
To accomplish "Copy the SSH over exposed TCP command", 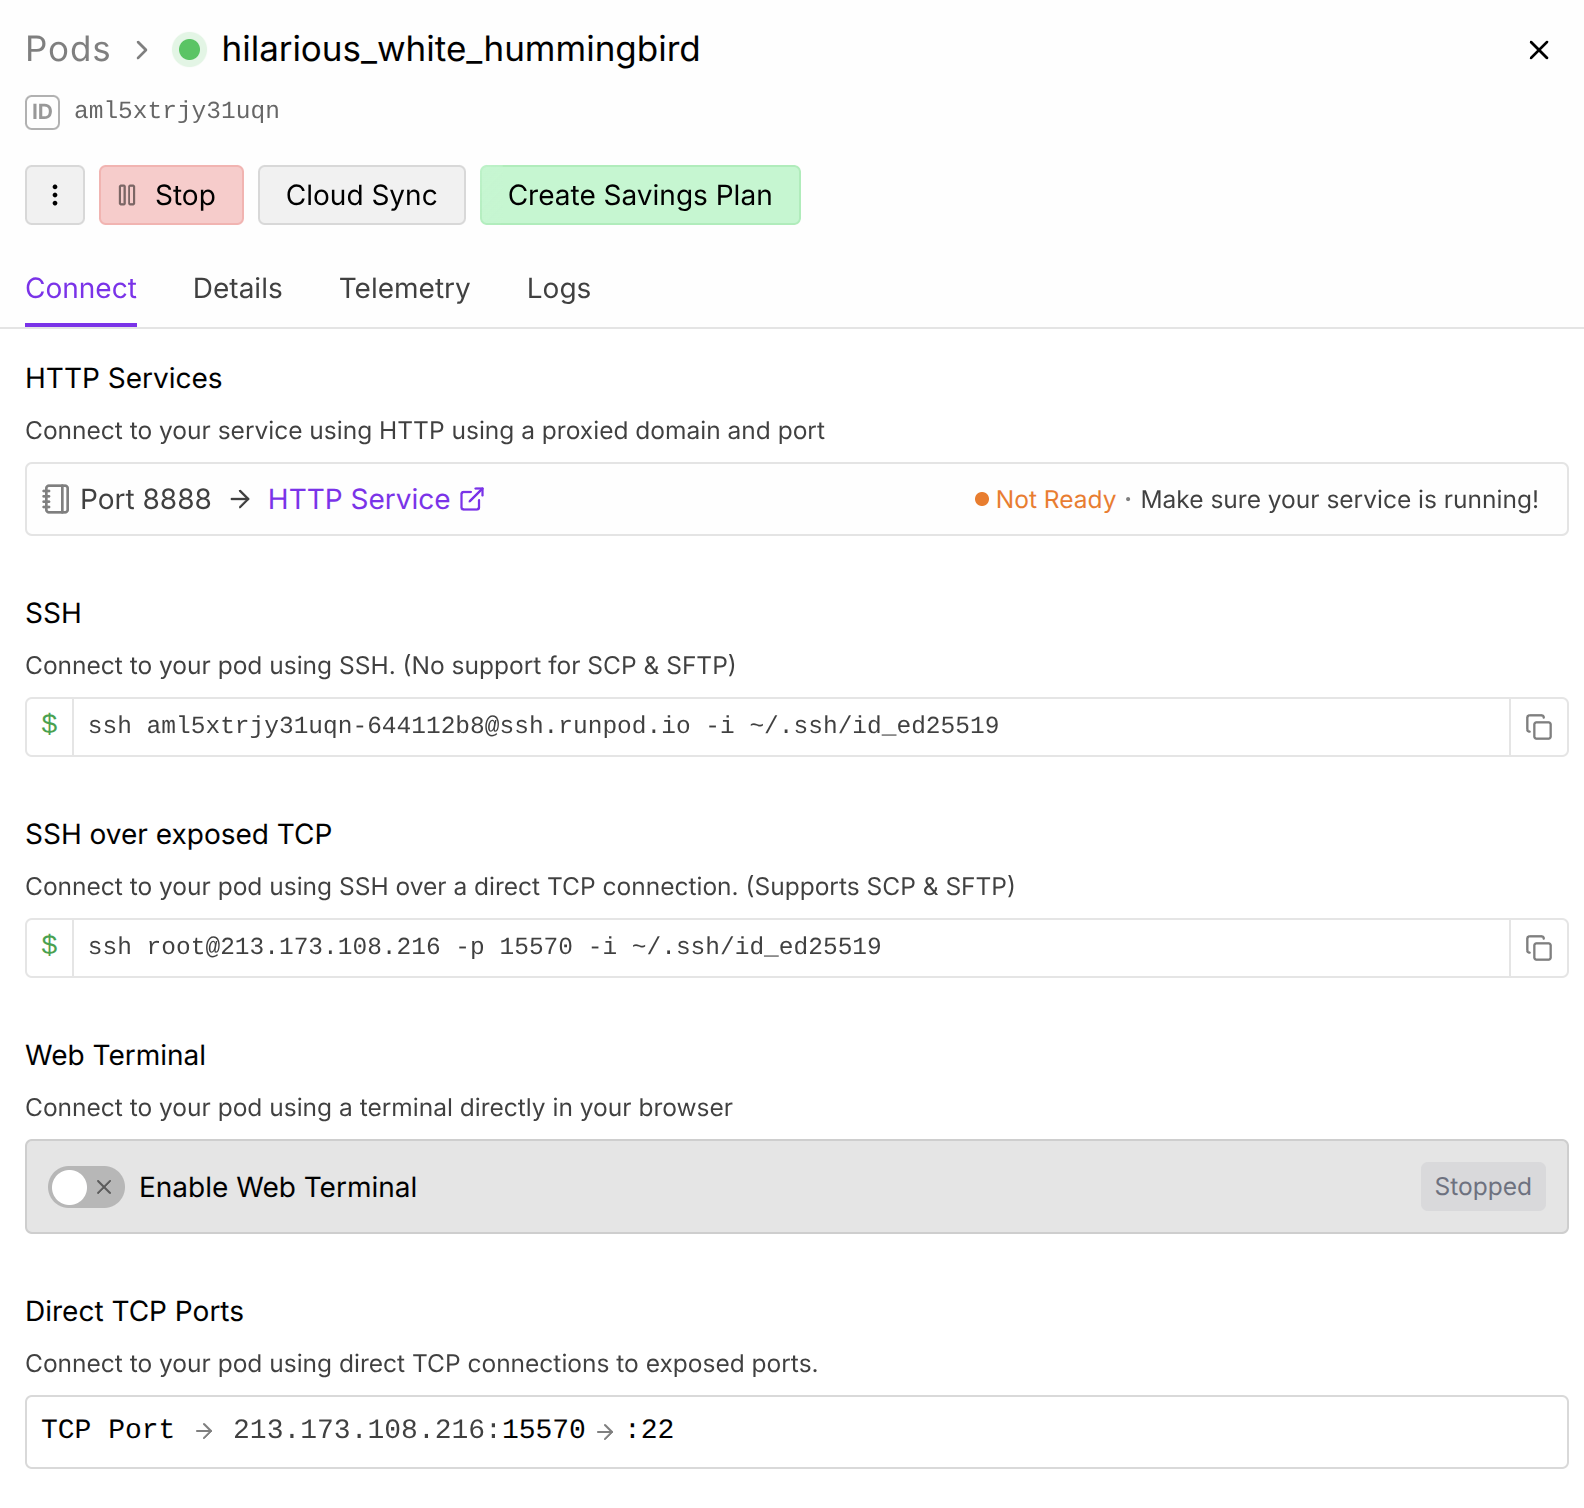I will [x=1538, y=948].
